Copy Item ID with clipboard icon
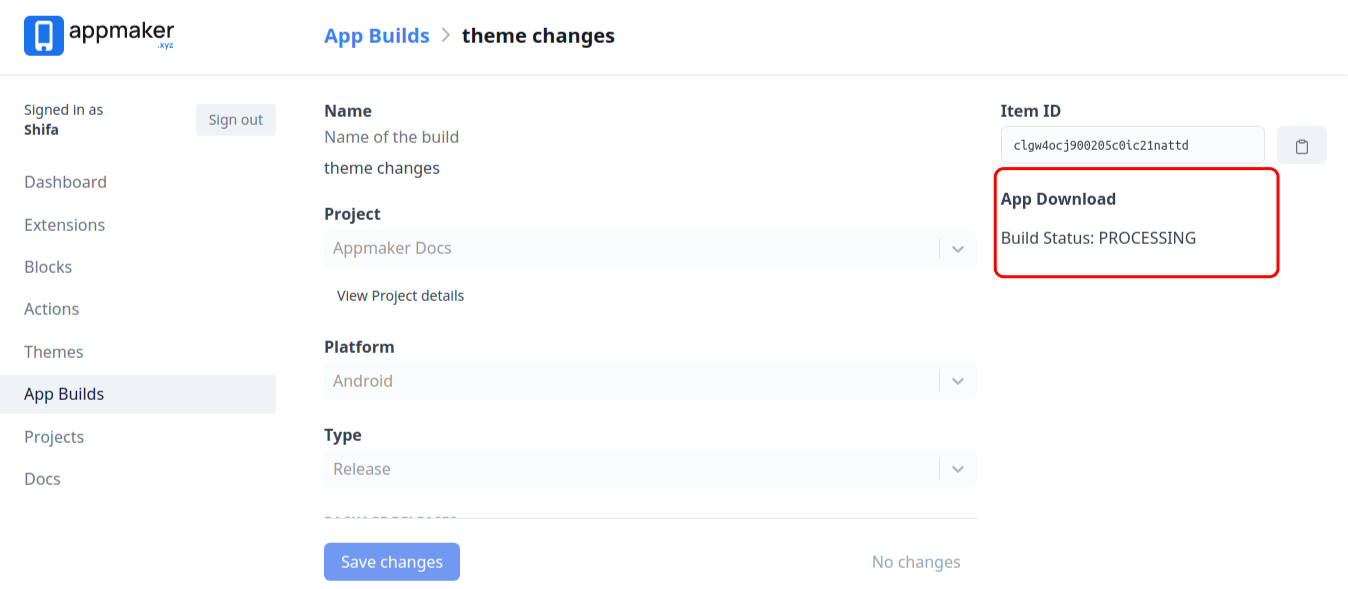Viewport: 1348px width, 589px height. point(1301,146)
